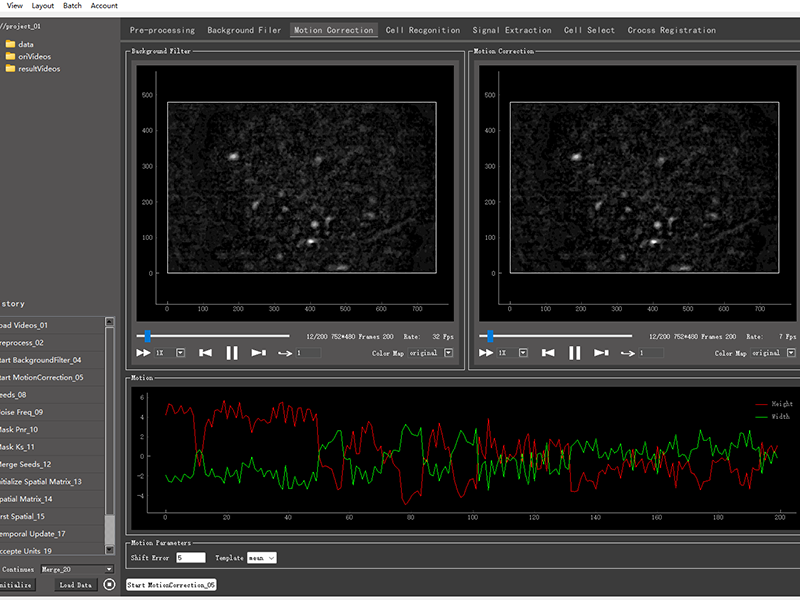The width and height of the screenshot is (800, 600).
Task: Open the data folder
Action: (x=19, y=44)
